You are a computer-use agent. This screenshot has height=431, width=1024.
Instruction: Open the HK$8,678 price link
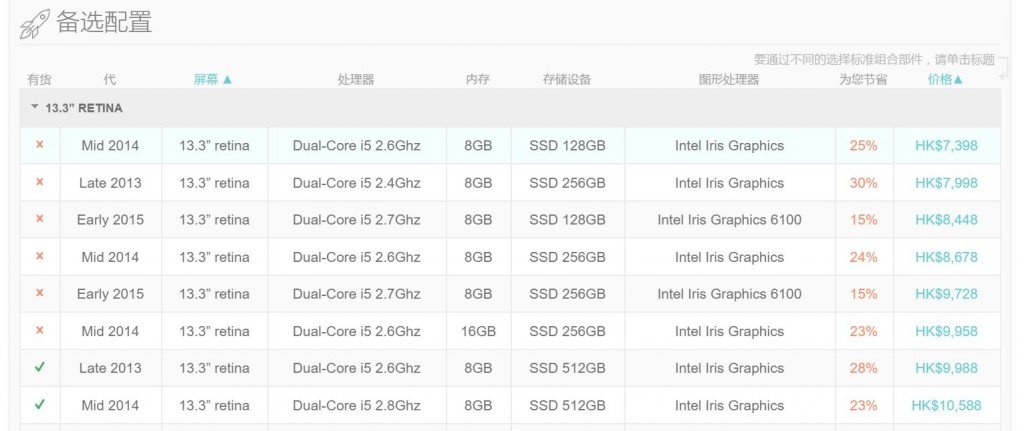[x=946, y=257]
